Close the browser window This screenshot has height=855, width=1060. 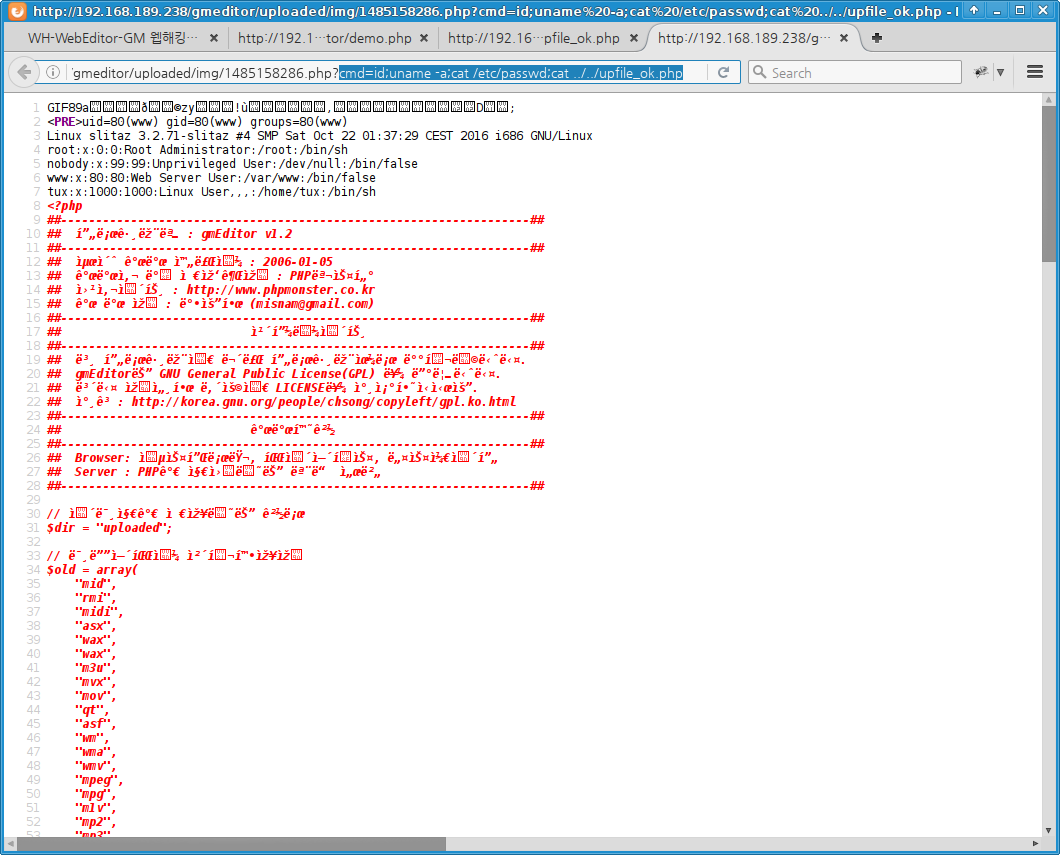(1042, 10)
